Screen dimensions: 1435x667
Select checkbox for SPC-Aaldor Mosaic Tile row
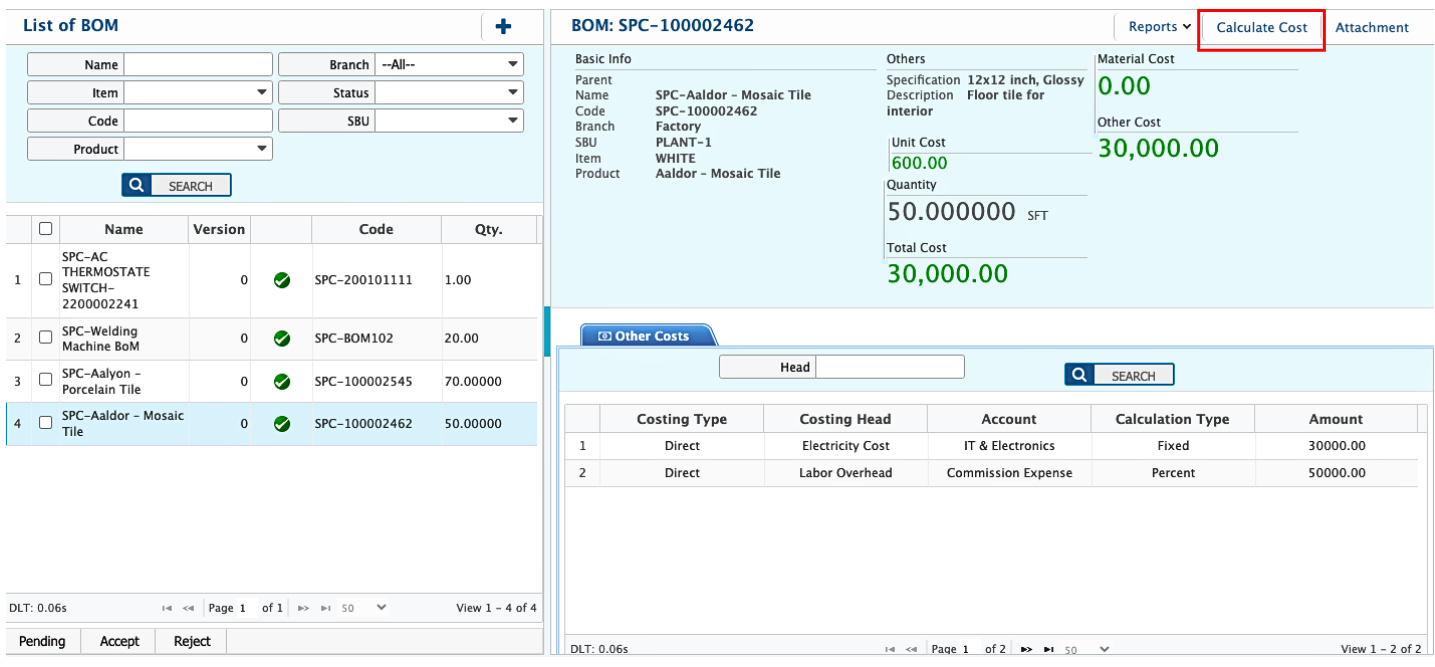click(45, 423)
